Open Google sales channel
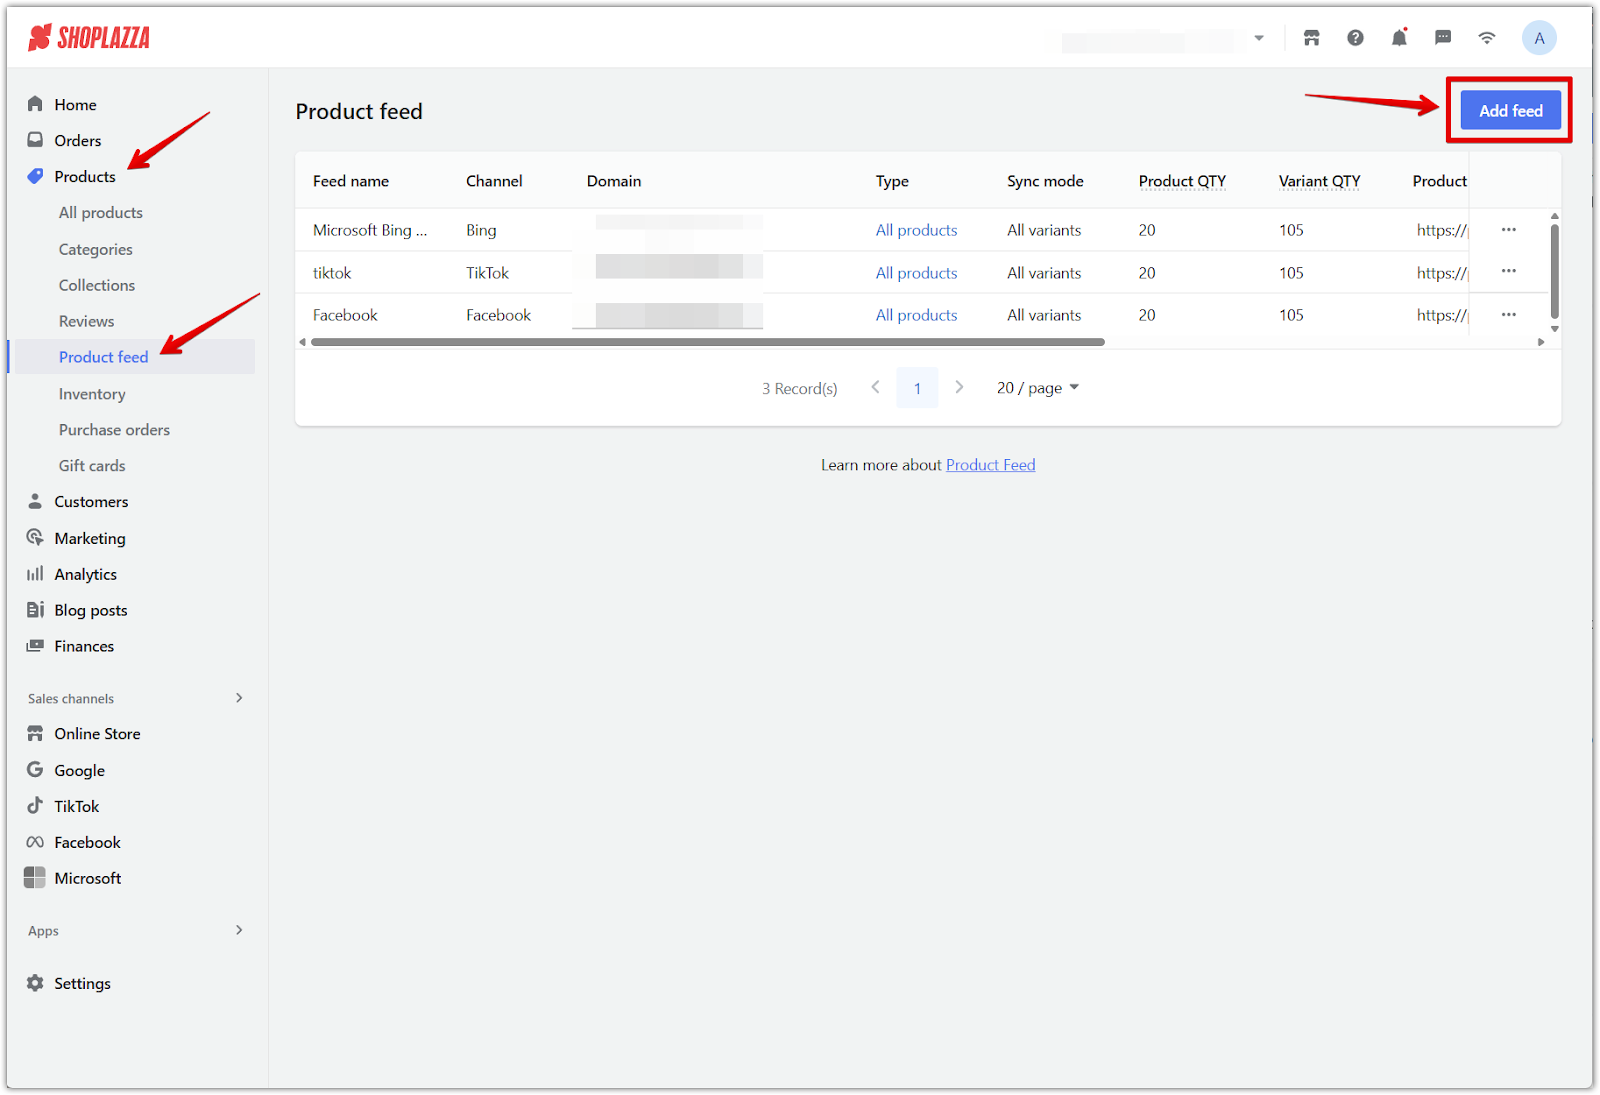The height and width of the screenshot is (1095, 1600). (79, 770)
